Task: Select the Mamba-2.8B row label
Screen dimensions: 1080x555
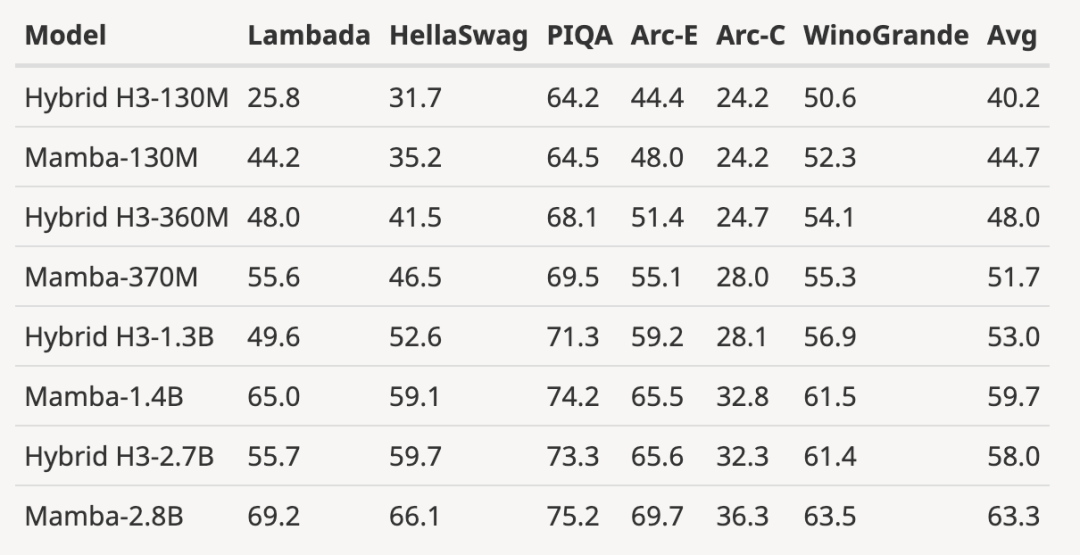Action: [104, 517]
